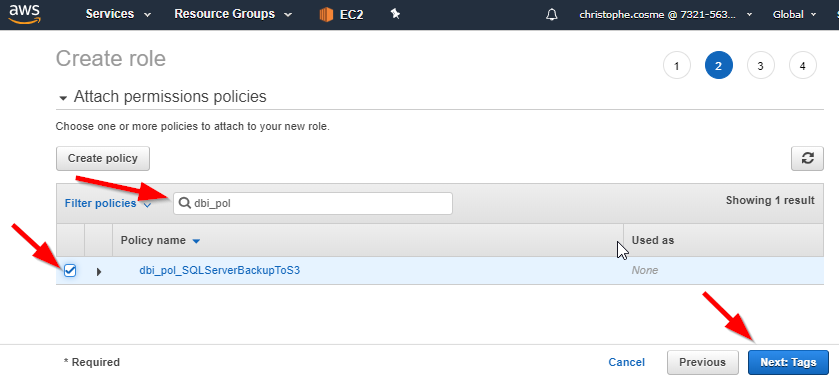Select step 2 circle
Image resolution: width=839 pixels, height=380 pixels.
coord(719,66)
